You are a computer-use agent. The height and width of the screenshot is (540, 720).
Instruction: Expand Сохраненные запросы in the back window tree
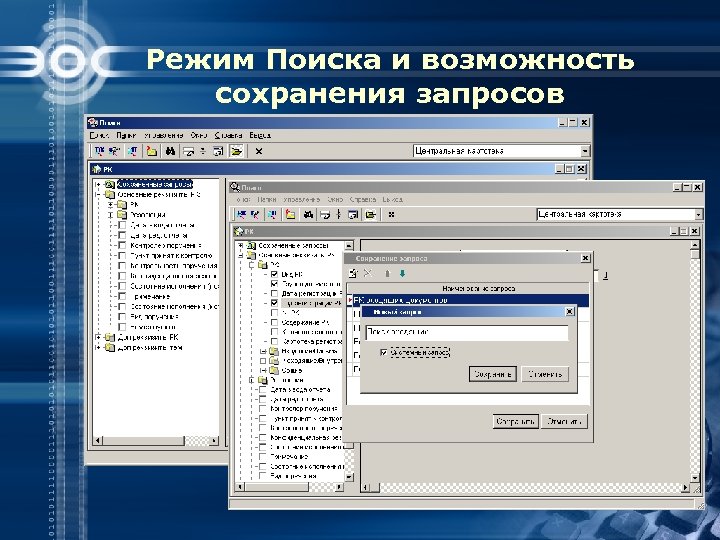pos(97,185)
